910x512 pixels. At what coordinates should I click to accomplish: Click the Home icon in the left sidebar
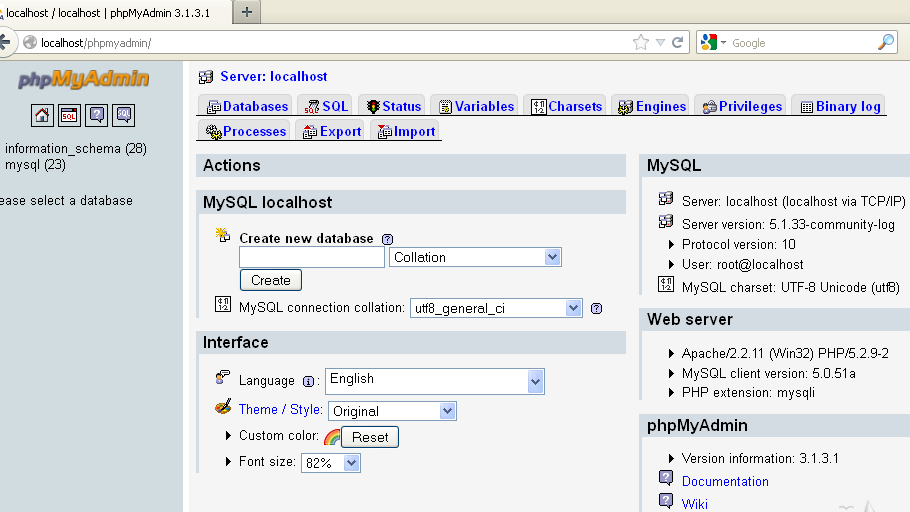click(x=42, y=116)
